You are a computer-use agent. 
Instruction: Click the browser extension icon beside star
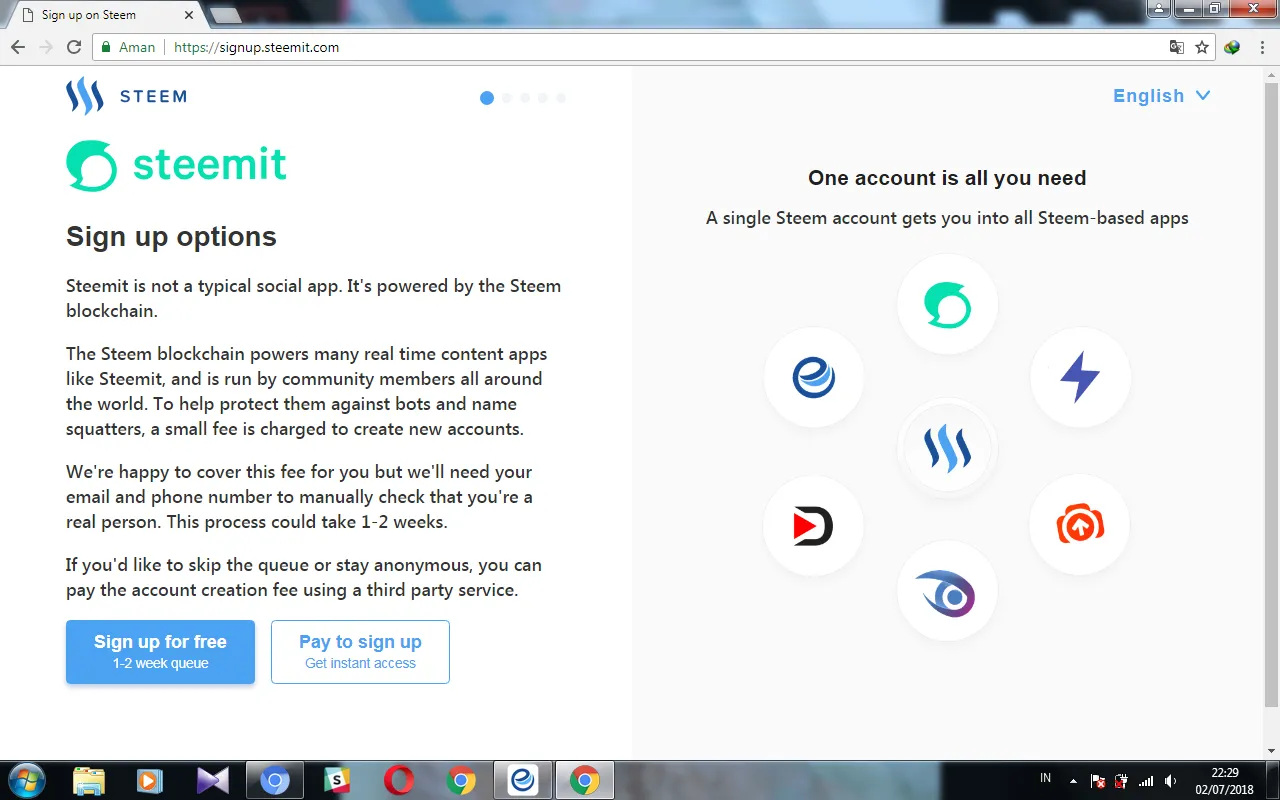click(x=1232, y=47)
